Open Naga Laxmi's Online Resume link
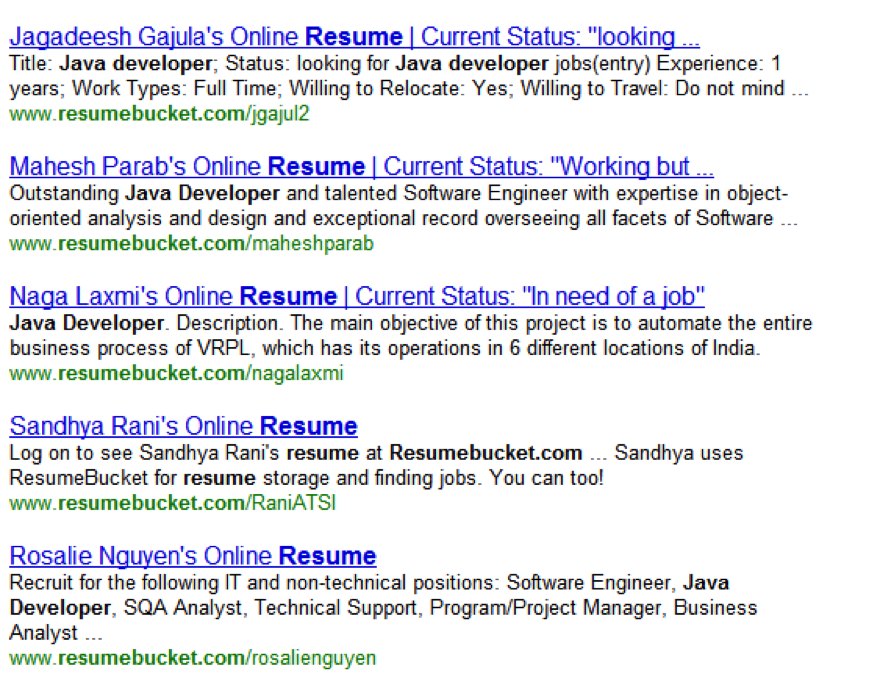The image size is (882, 700). coord(357,297)
